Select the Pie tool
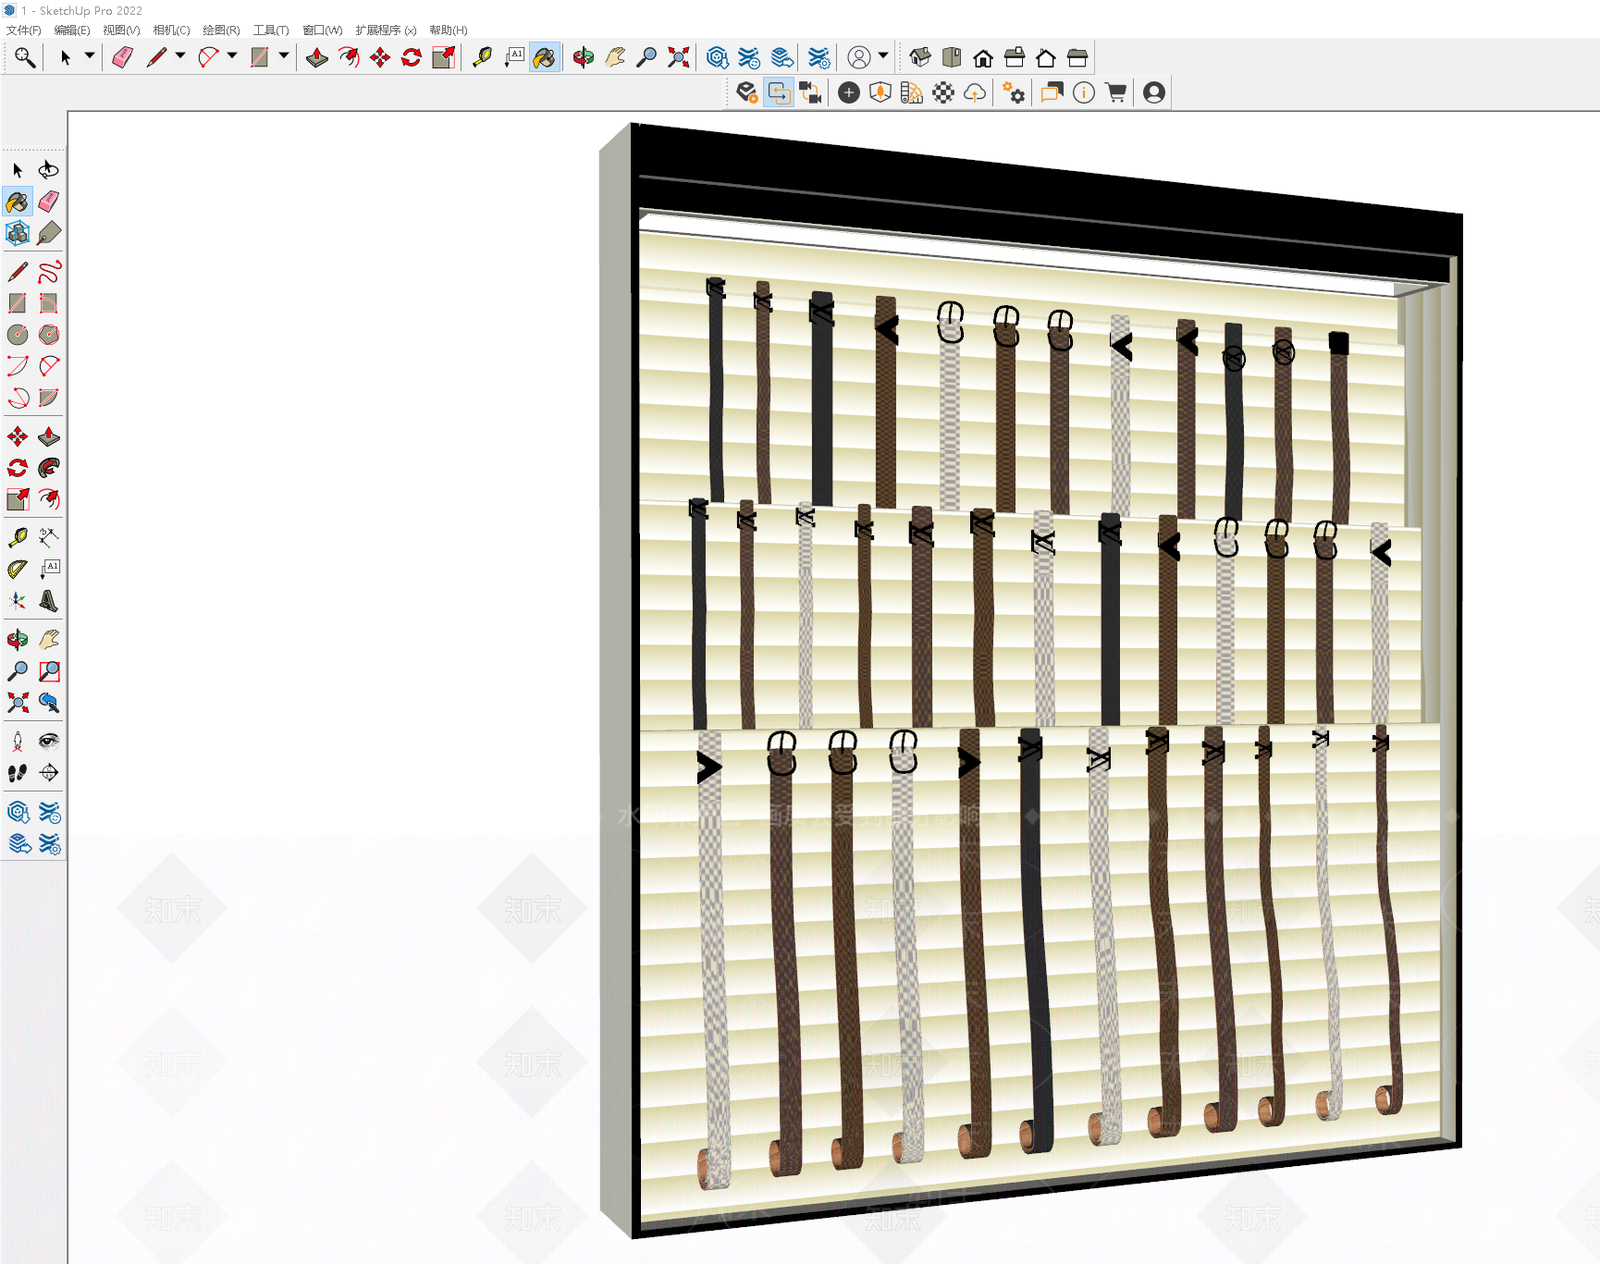1600x1264 pixels. [x=49, y=398]
